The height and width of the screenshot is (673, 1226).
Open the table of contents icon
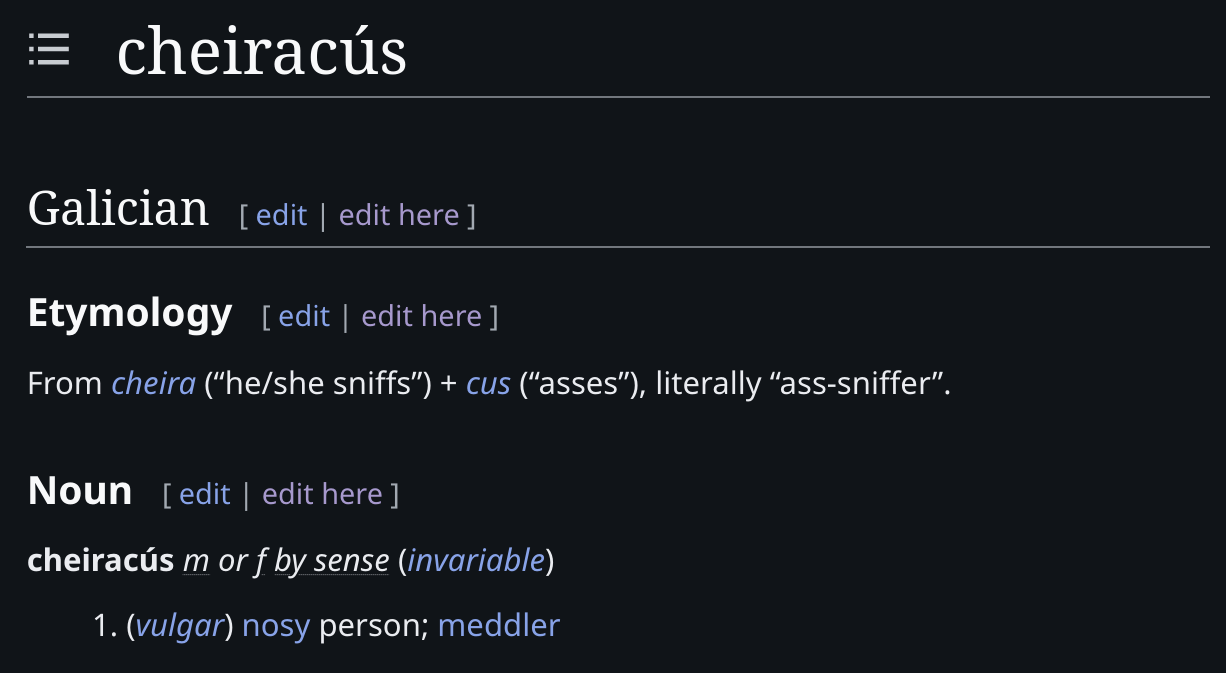click(x=49, y=50)
